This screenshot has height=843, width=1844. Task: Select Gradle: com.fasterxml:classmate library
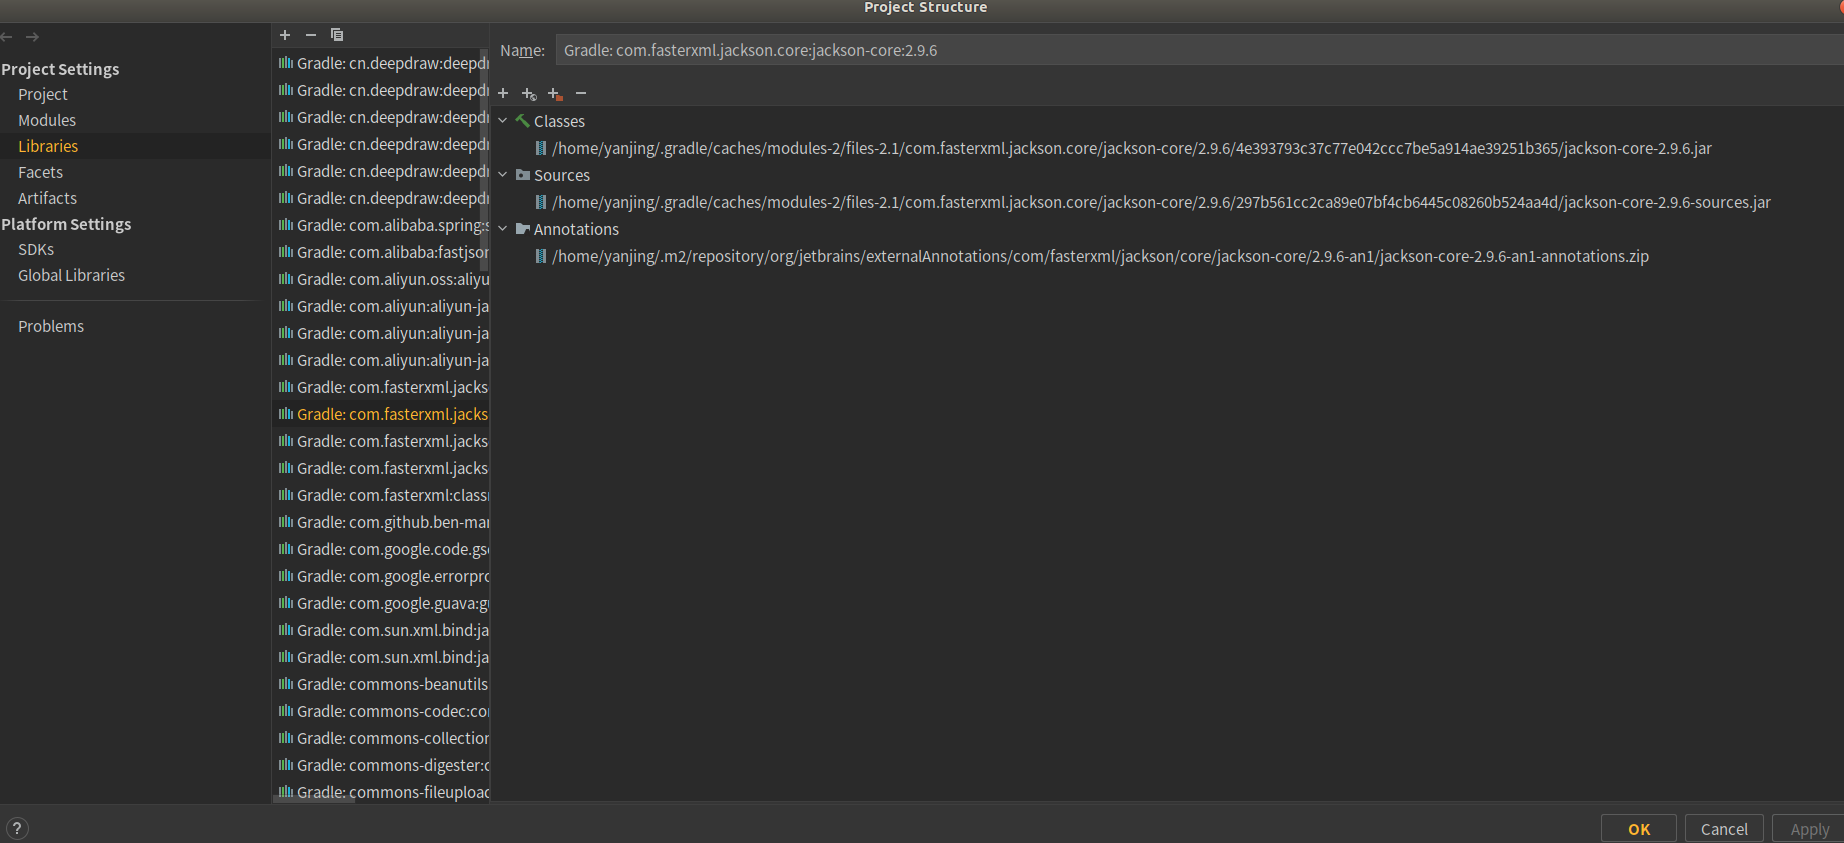click(381, 495)
